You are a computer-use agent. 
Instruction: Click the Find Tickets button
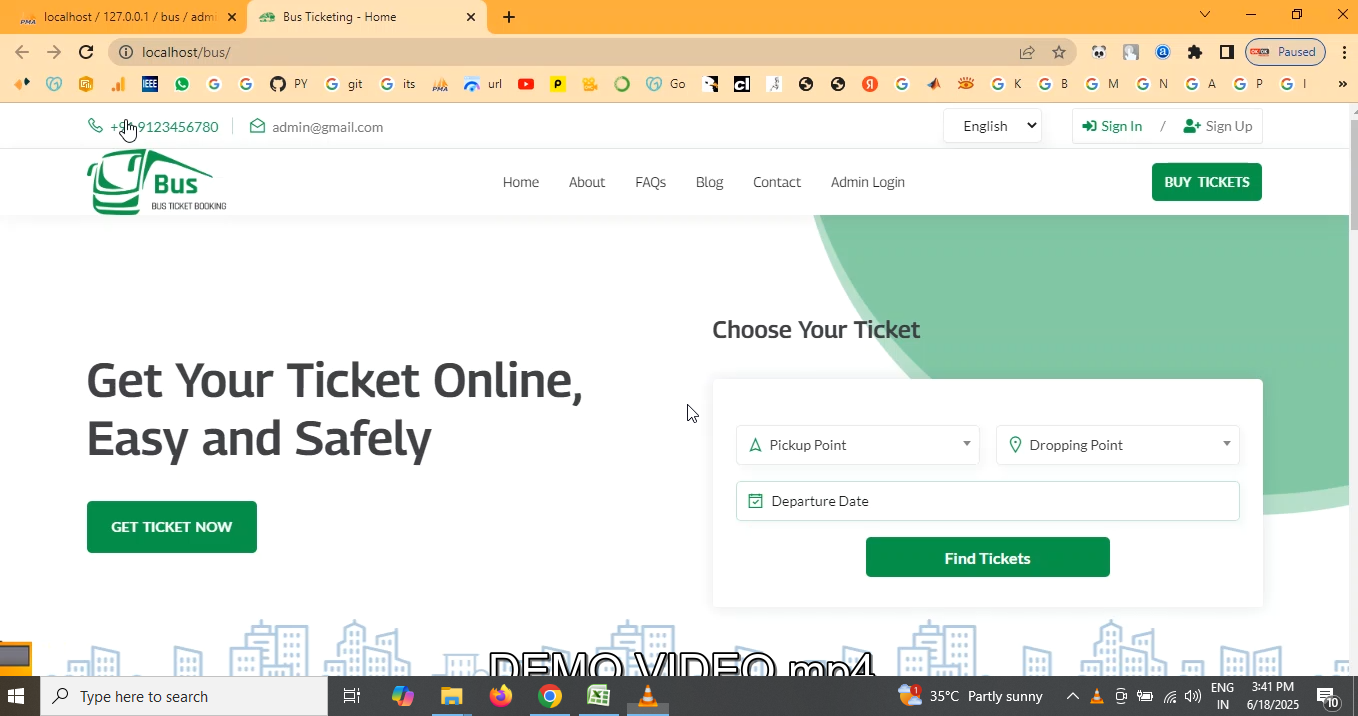[x=988, y=557]
